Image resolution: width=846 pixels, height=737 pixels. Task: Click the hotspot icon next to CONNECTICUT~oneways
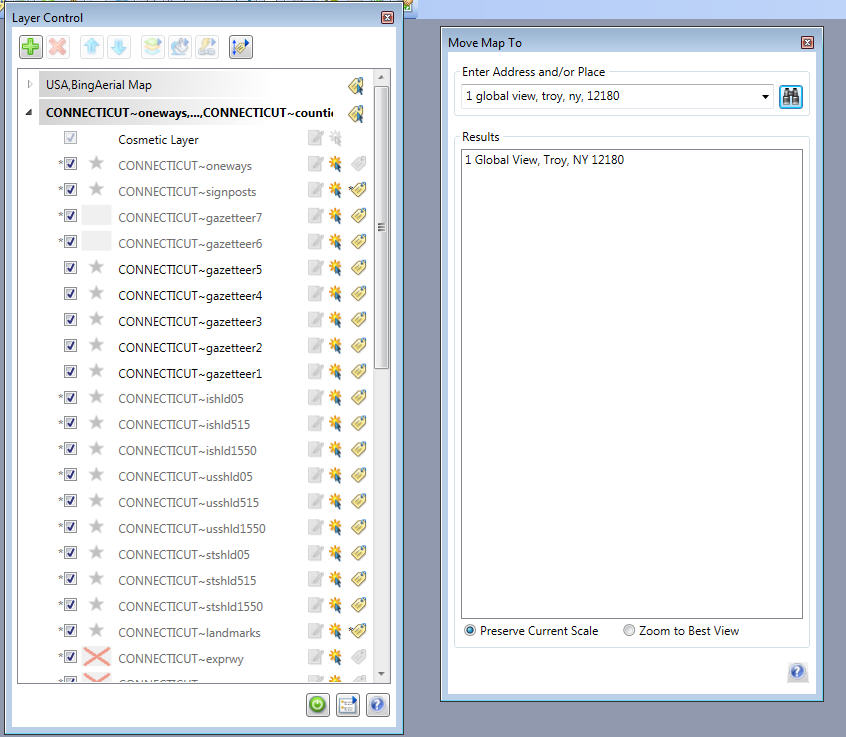(x=335, y=165)
